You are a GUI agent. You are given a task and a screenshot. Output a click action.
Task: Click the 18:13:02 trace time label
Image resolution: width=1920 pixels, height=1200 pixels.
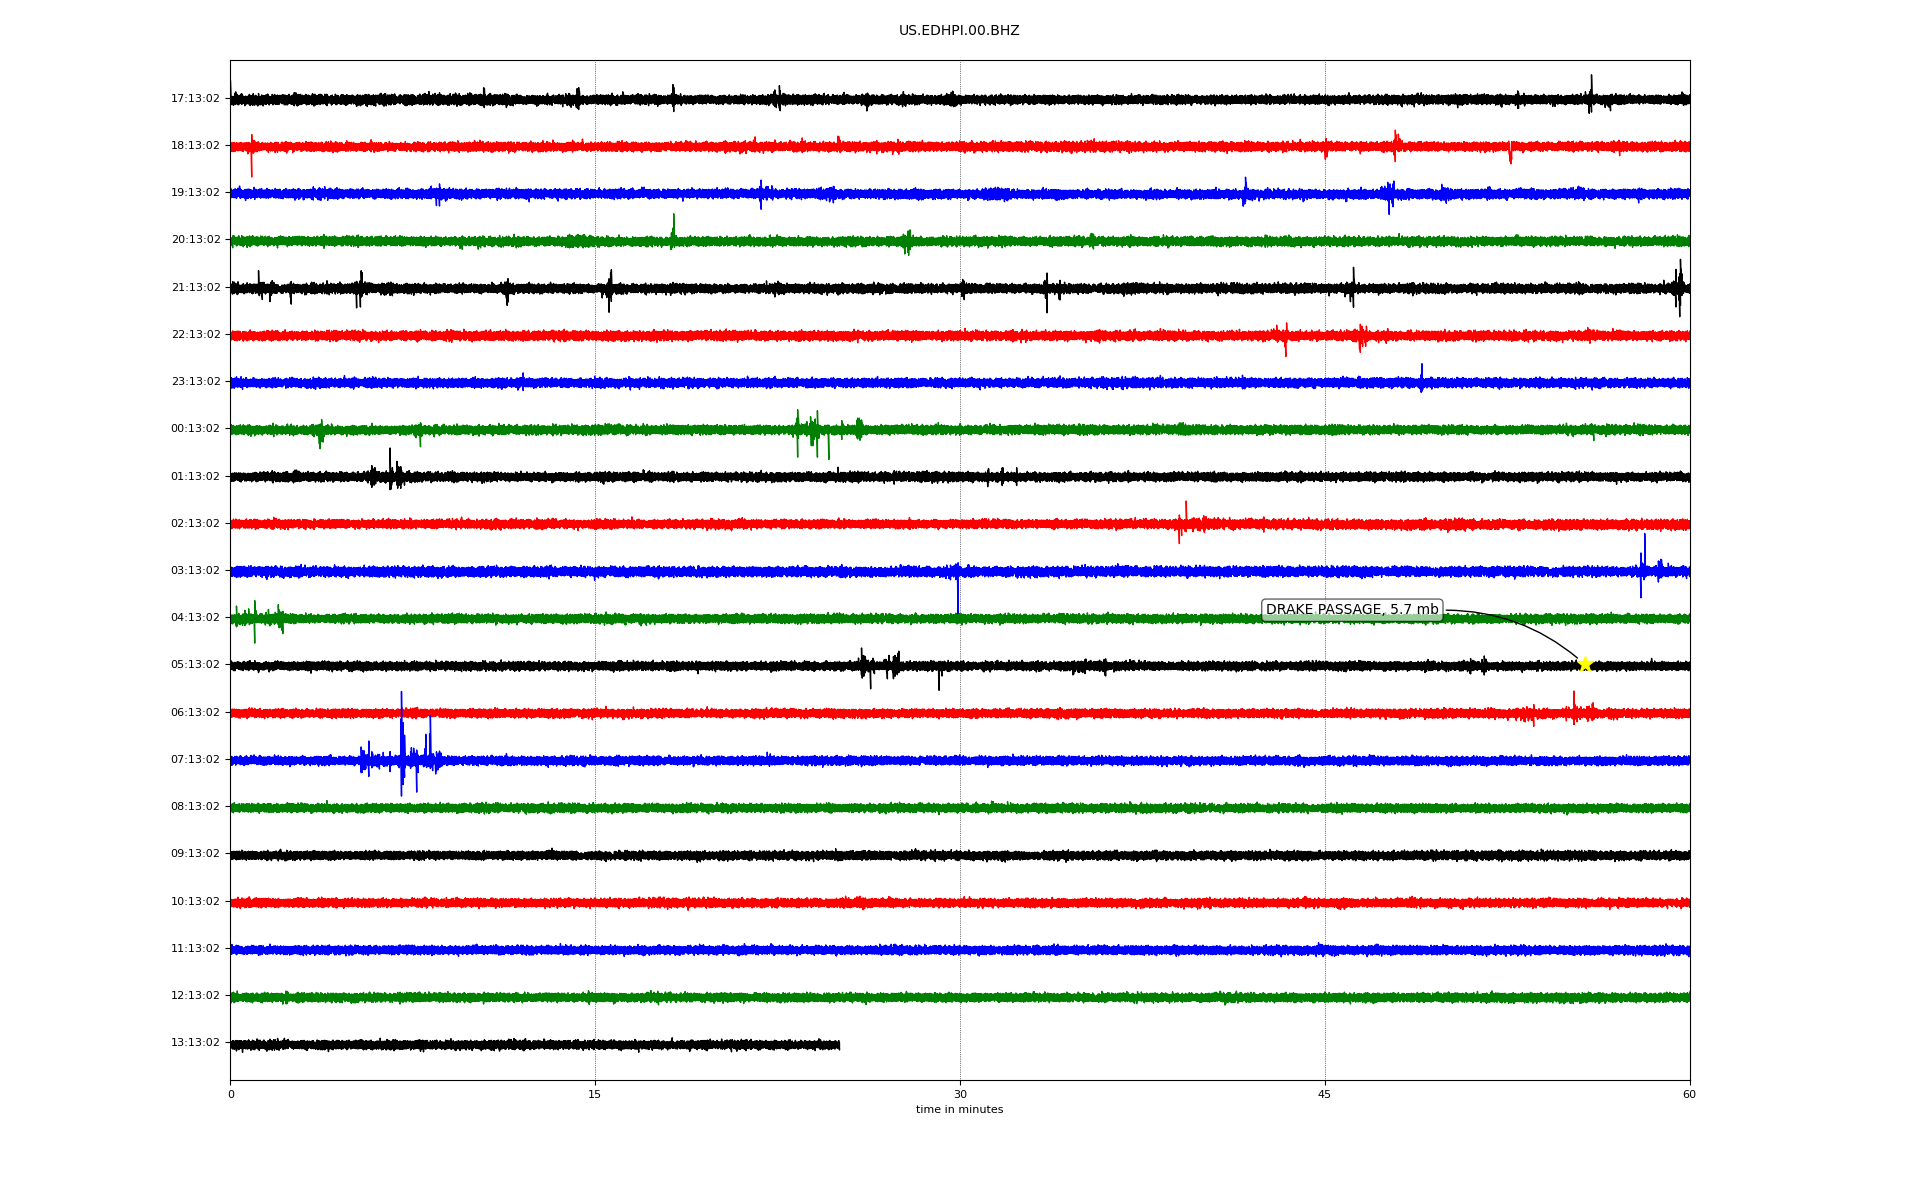click(195, 146)
